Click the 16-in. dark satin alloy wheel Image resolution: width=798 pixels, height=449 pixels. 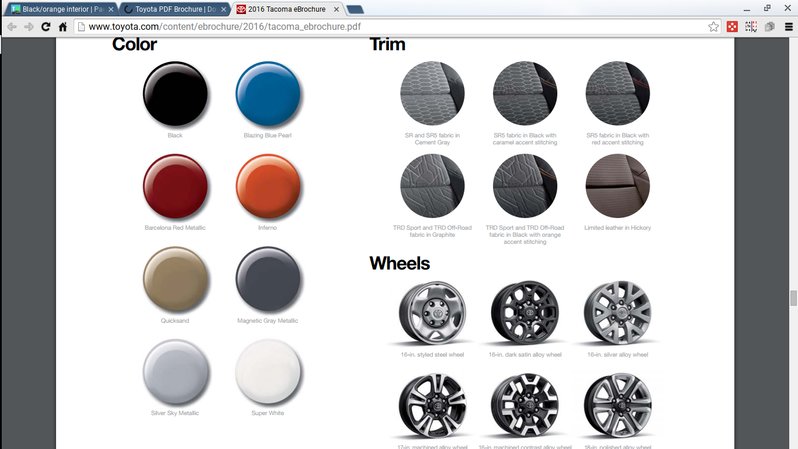(525, 313)
